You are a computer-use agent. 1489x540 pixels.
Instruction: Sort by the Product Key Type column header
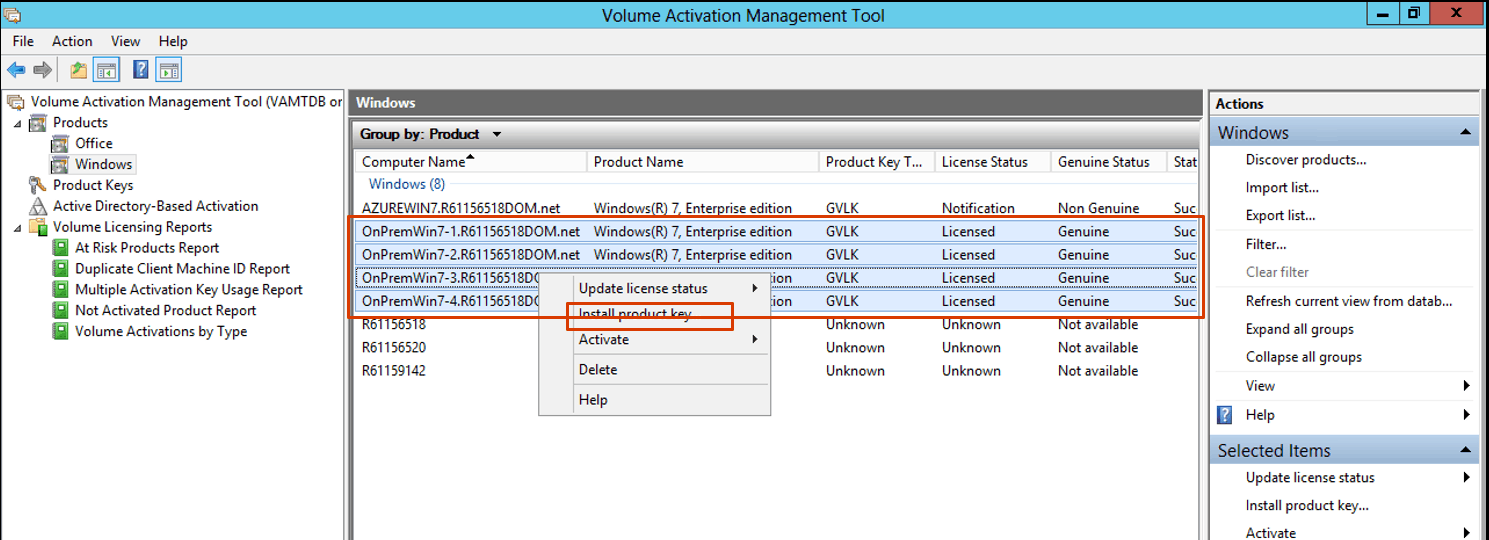(x=877, y=161)
